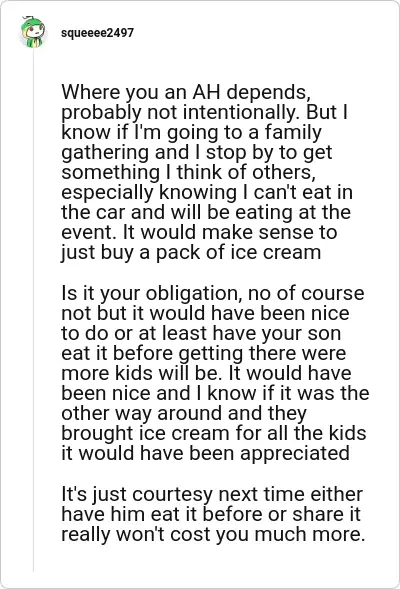The width and height of the screenshot is (400, 589).
Task: Click the line 'have him eat it before or share it'
Action: coord(211,514)
